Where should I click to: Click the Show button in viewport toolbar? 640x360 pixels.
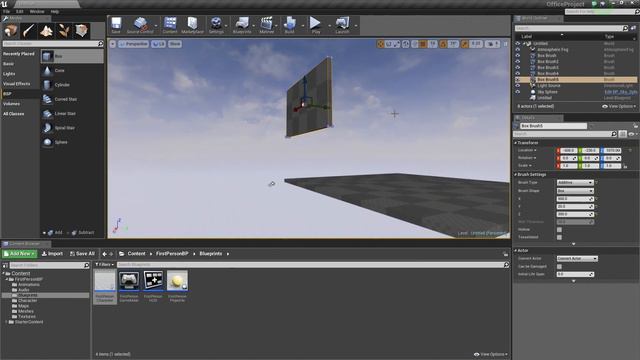click(175, 44)
